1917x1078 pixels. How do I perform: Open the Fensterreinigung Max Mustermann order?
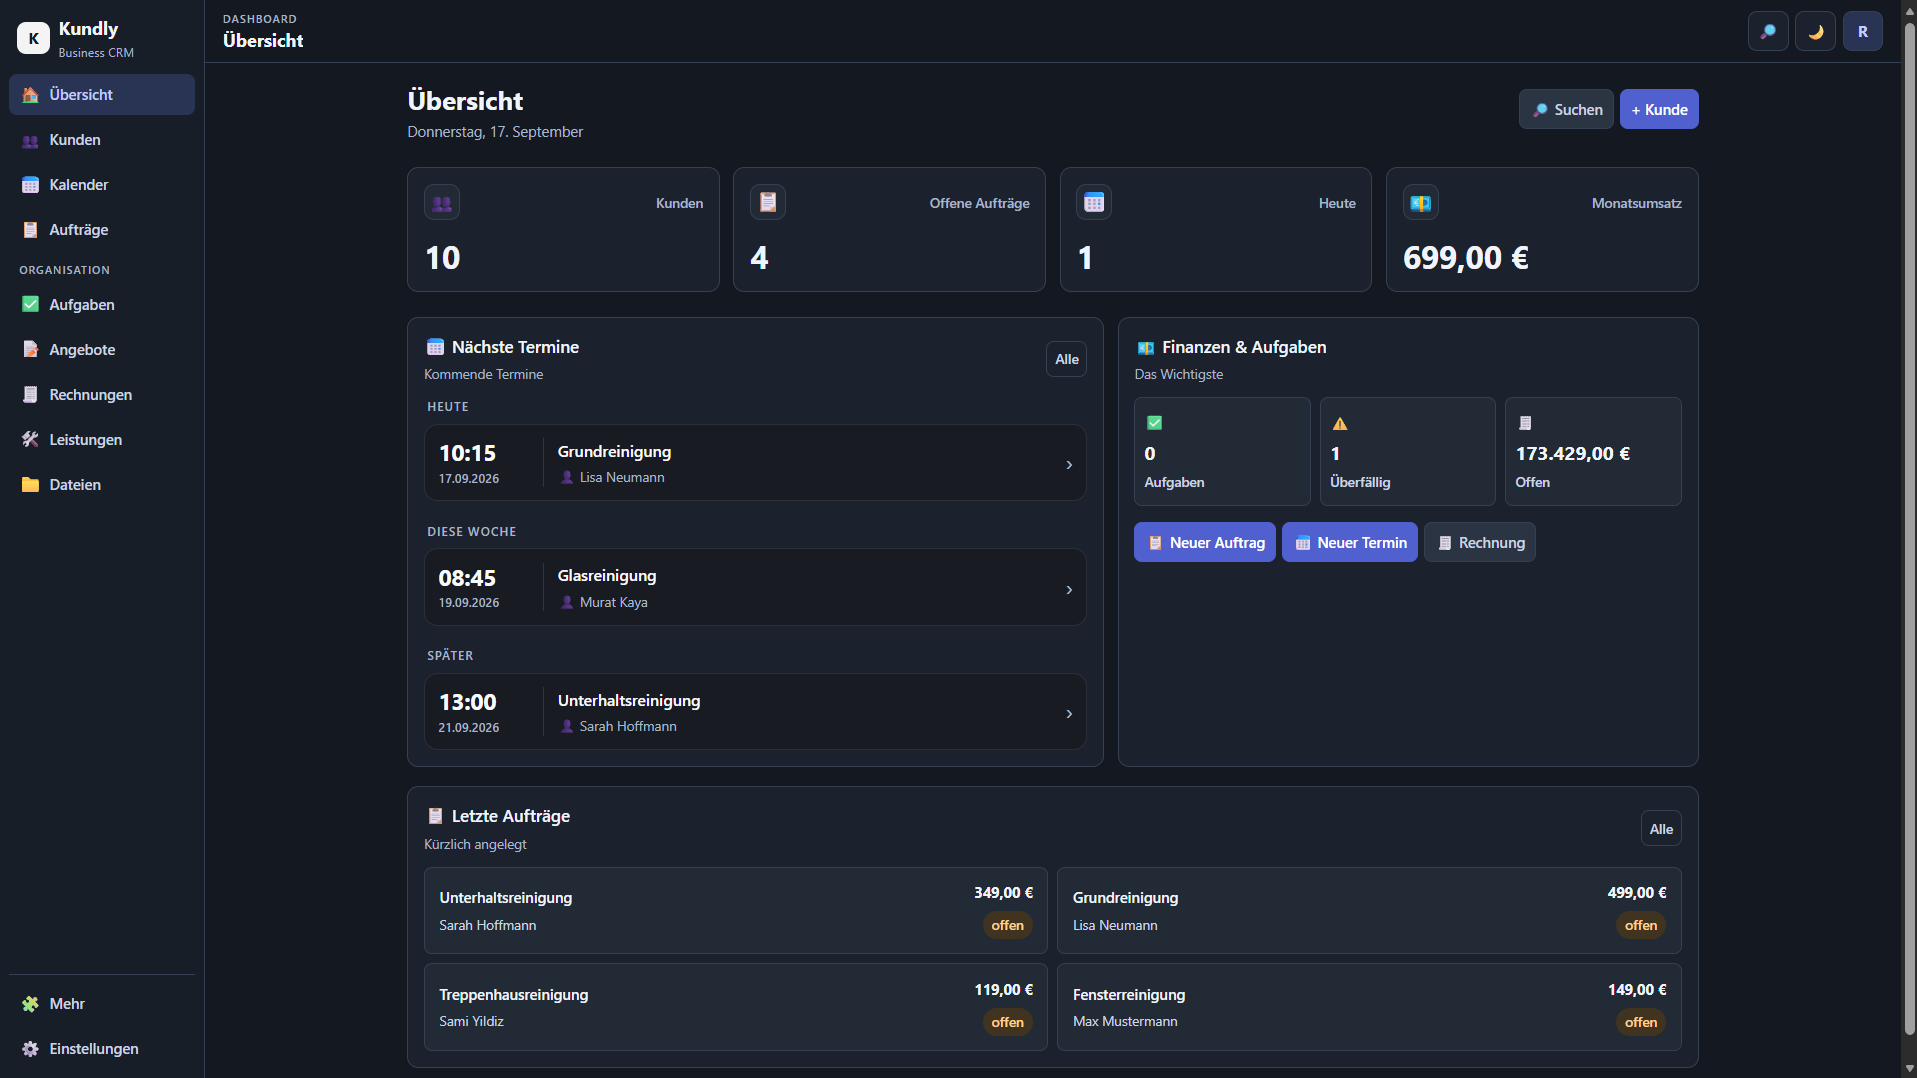click(x=1369, y=1007)
